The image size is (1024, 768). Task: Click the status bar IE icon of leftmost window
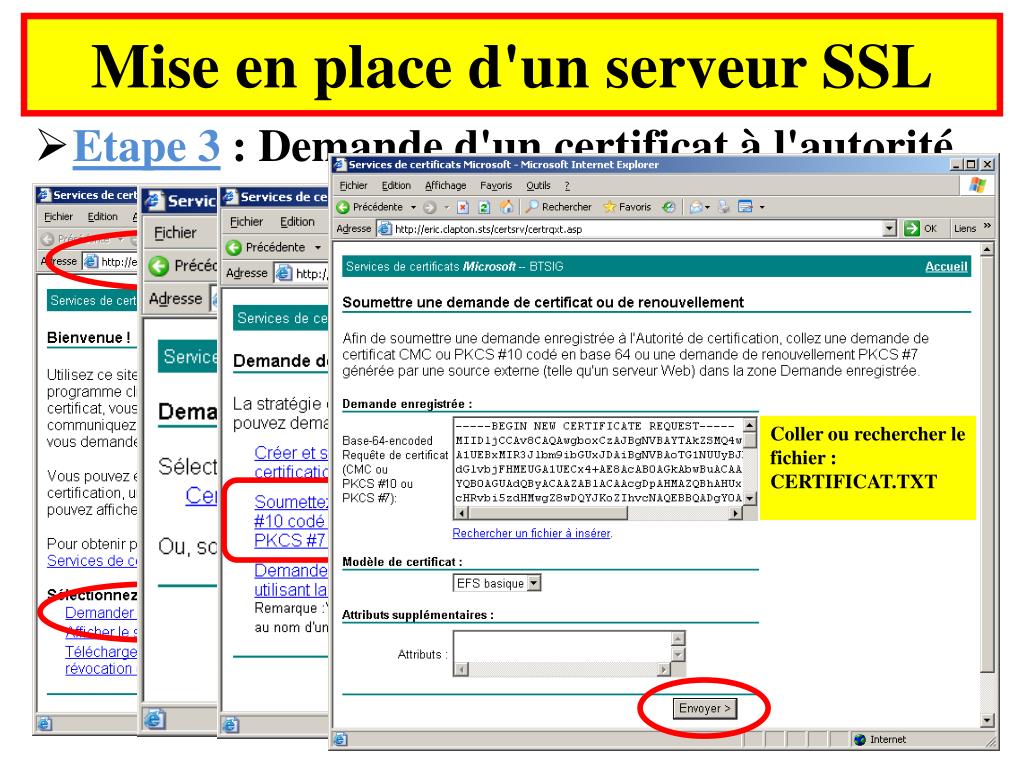tap(45, 723)
